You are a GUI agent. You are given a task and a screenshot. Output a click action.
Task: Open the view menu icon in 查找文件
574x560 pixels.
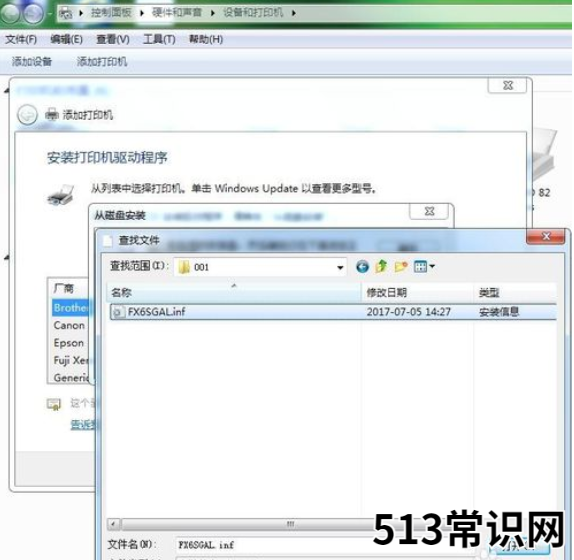click(x=420, y=266)
